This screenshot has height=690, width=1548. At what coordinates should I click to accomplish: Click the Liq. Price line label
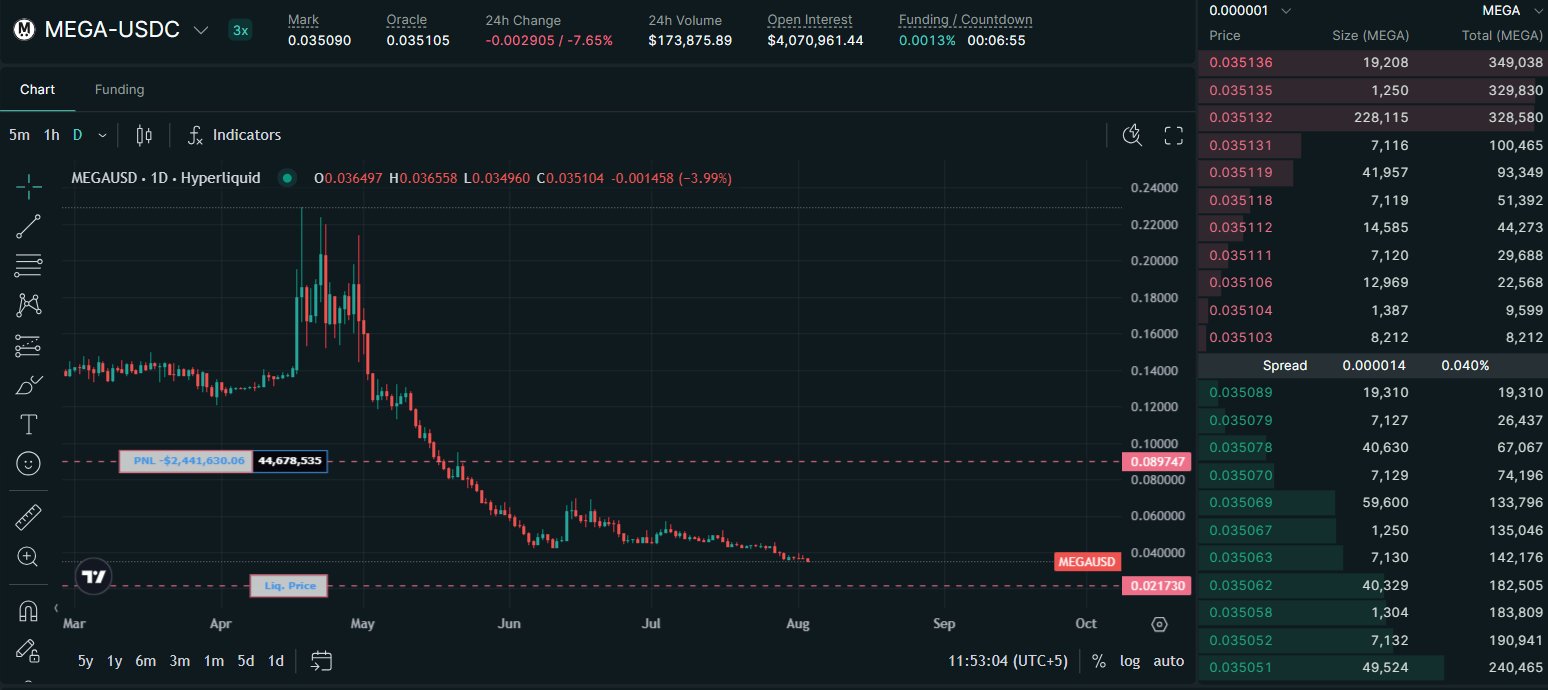[289, 586]
